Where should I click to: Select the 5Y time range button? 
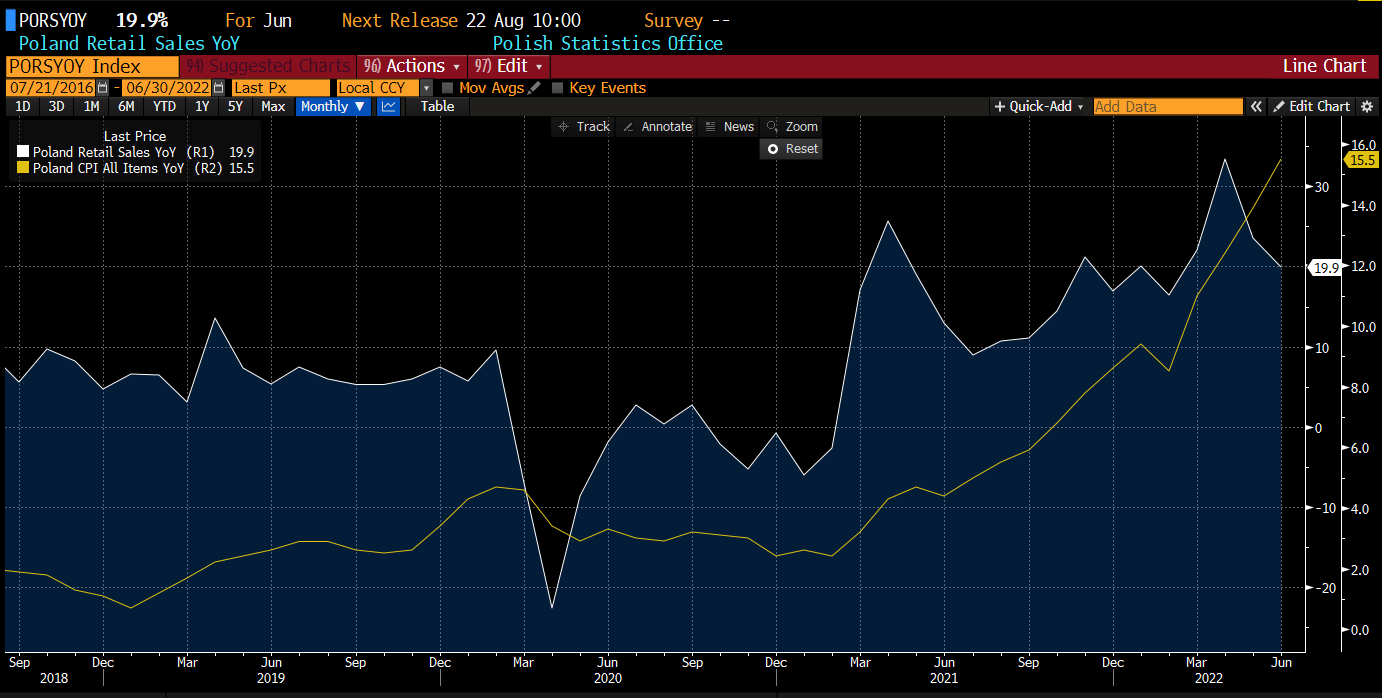click(x=235, y=106)
